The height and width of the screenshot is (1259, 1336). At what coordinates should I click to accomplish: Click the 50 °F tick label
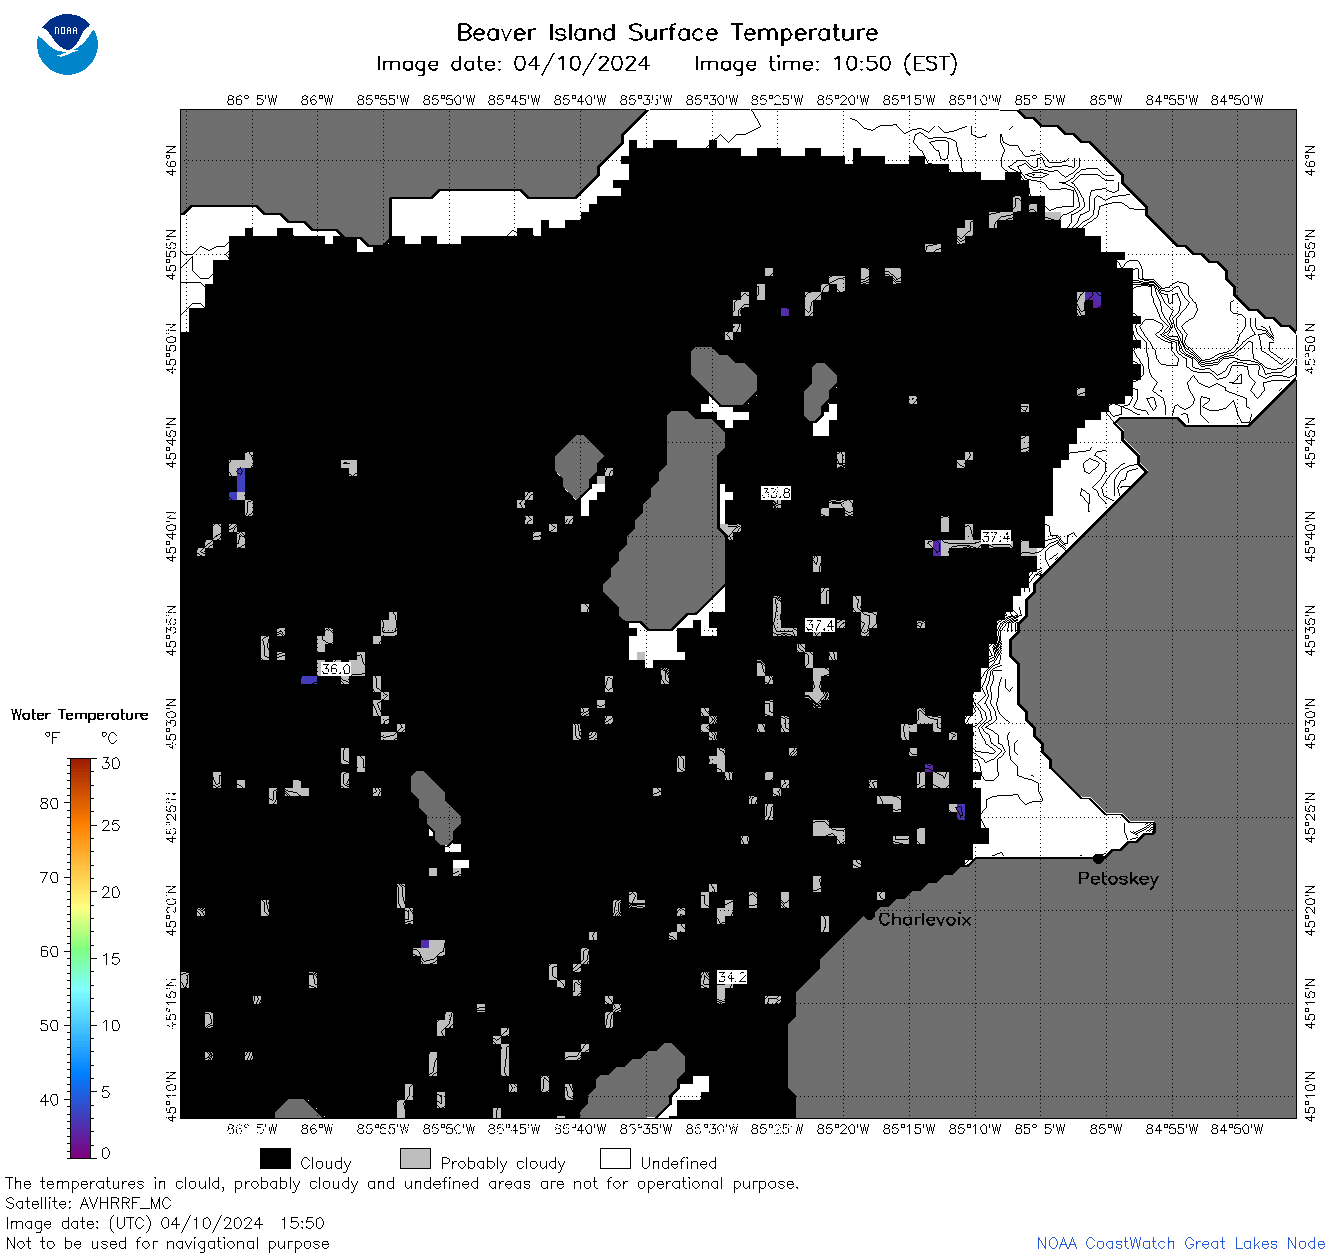pyautogui.click(x=49, y=1025)
